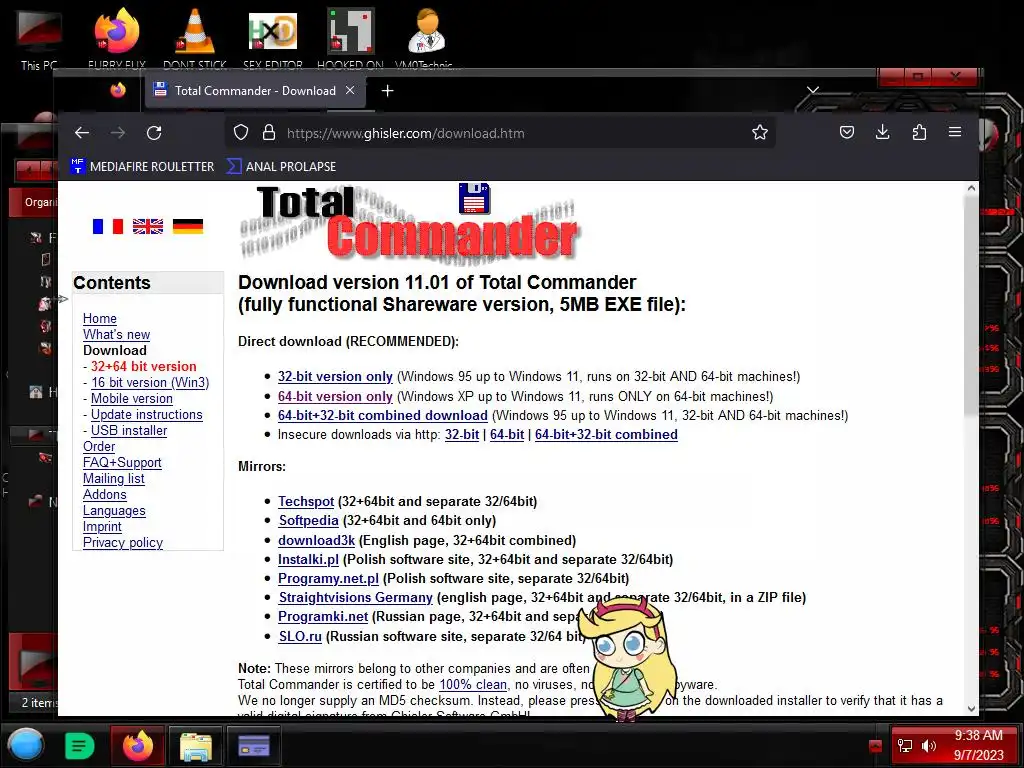Open the Techspot mirror link
This screenshot has width=1024, height=768.
coord(306,502)
